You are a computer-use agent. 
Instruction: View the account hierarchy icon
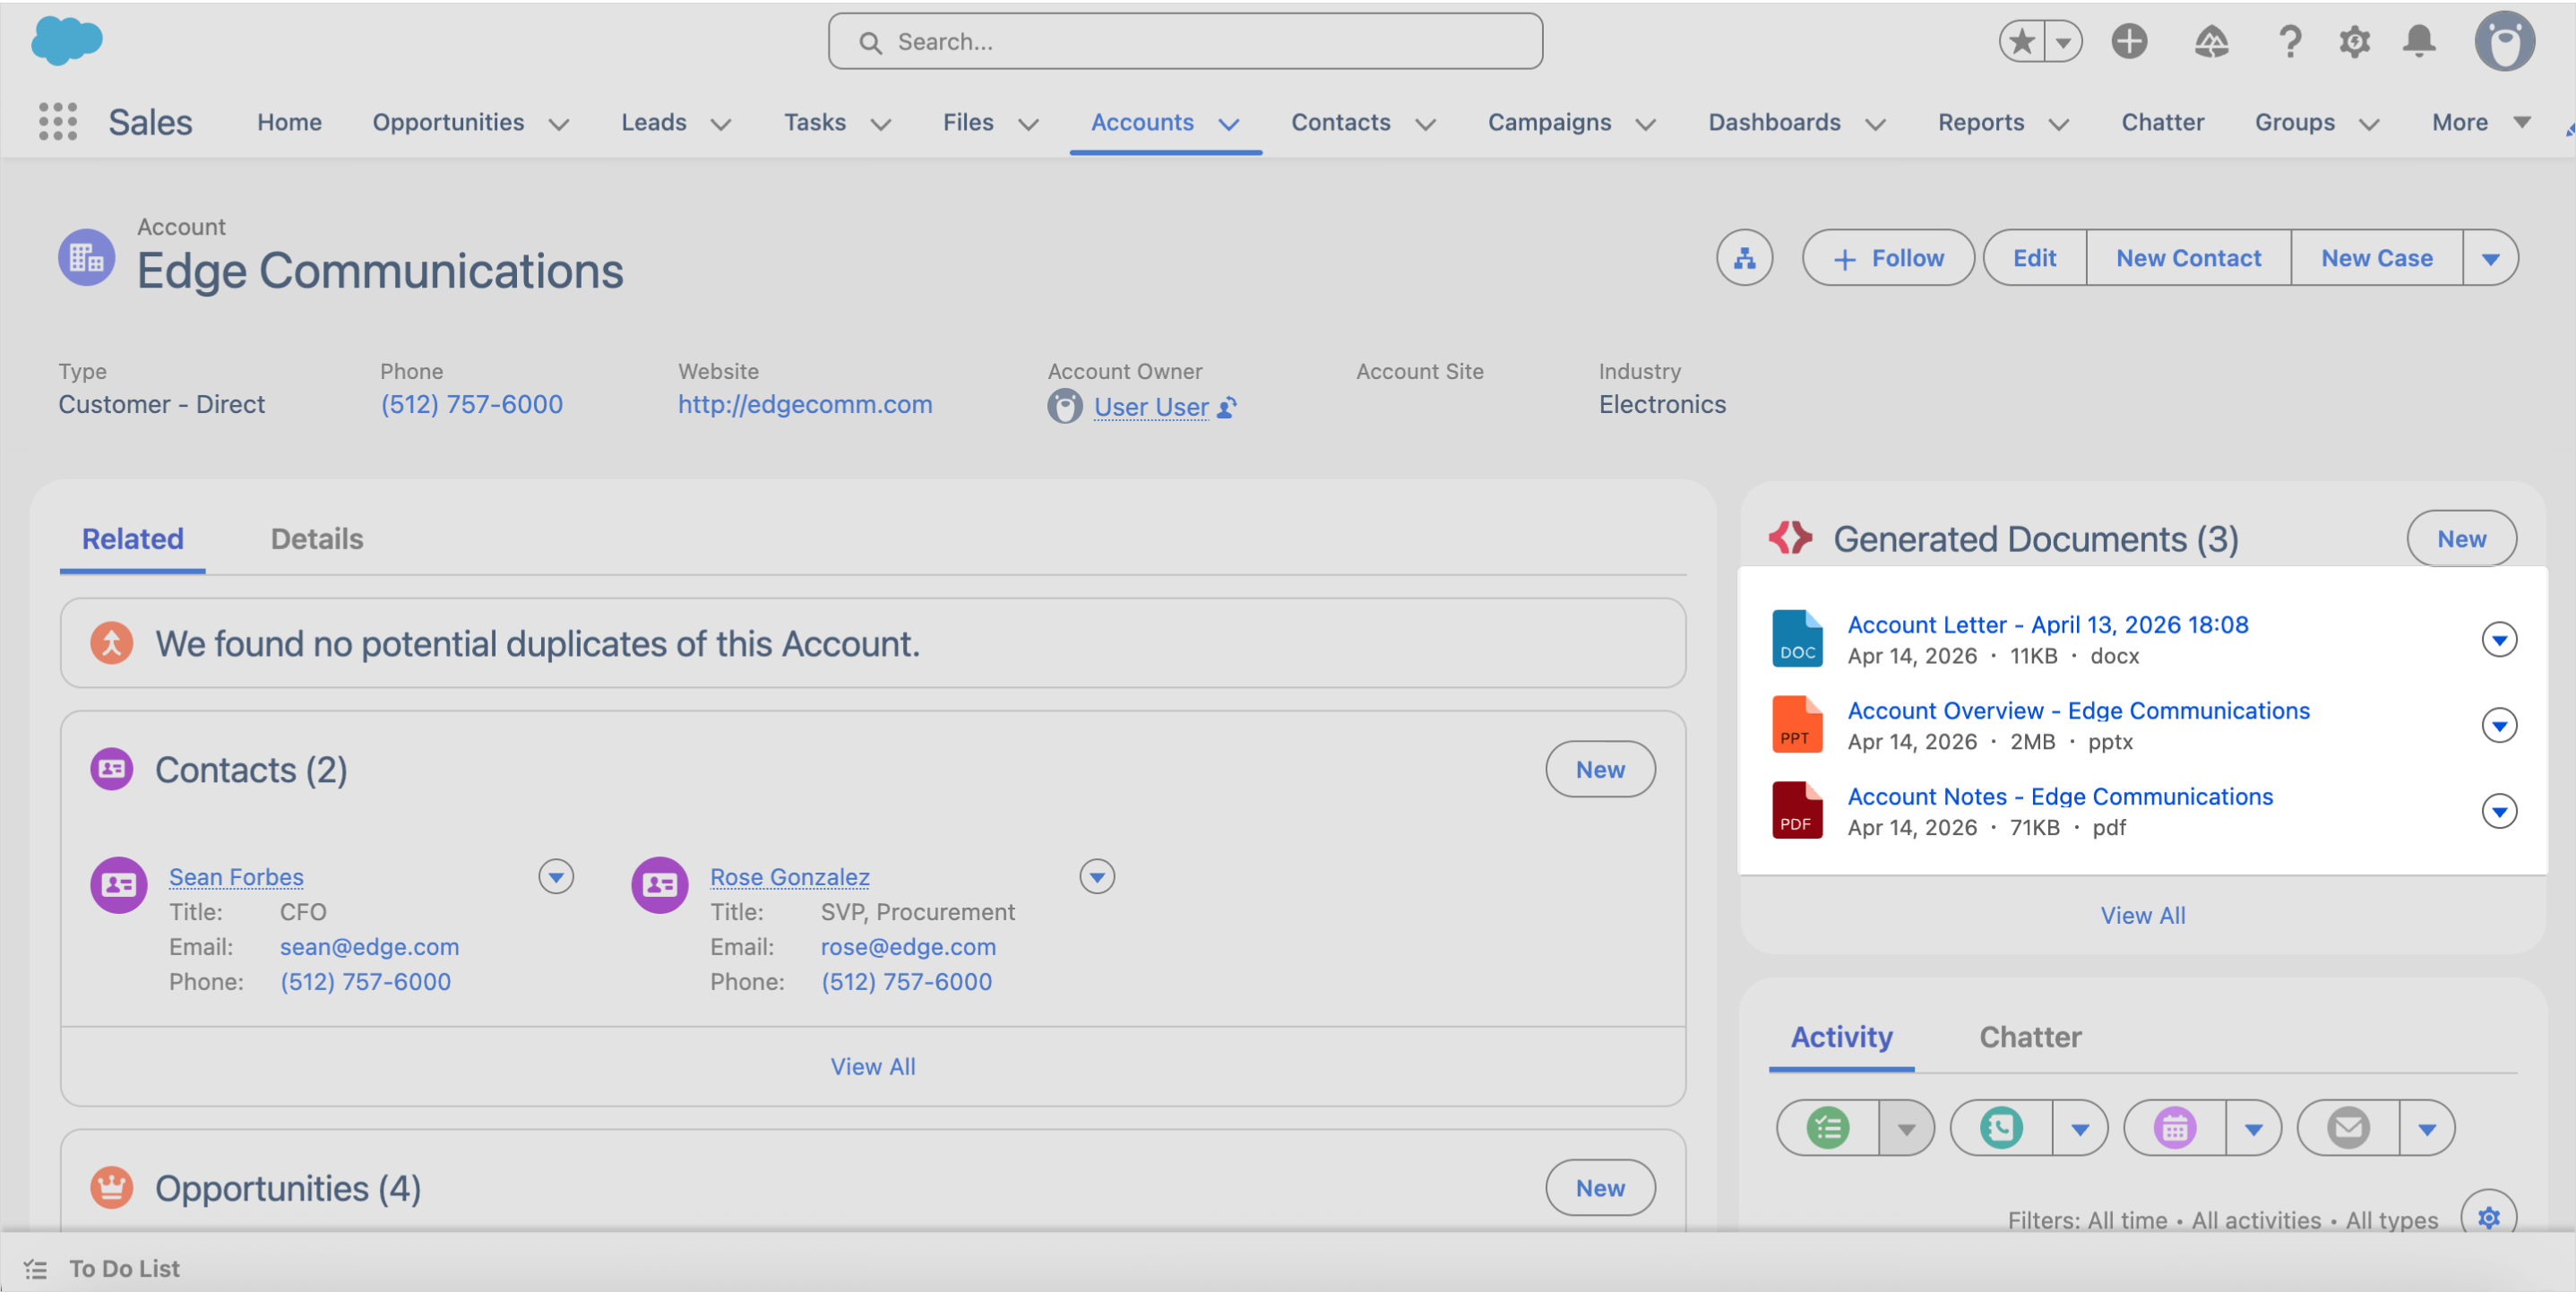(1744, 258)
